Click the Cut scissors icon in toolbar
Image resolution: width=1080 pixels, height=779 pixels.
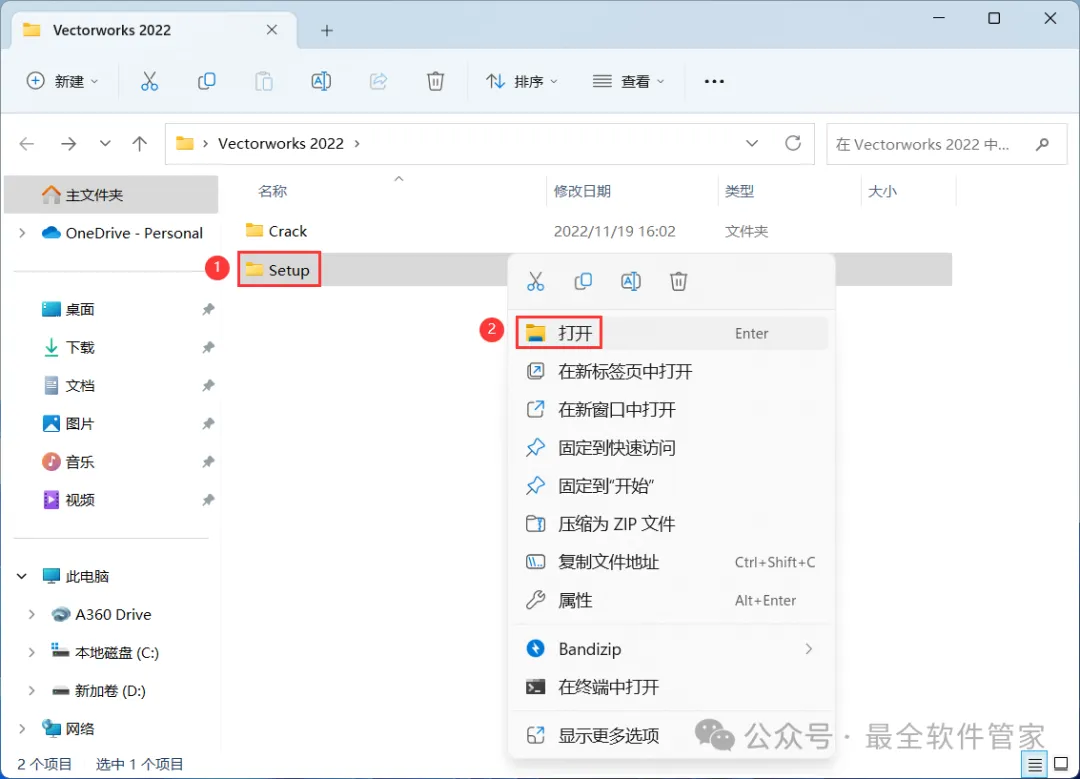[149, 81]
